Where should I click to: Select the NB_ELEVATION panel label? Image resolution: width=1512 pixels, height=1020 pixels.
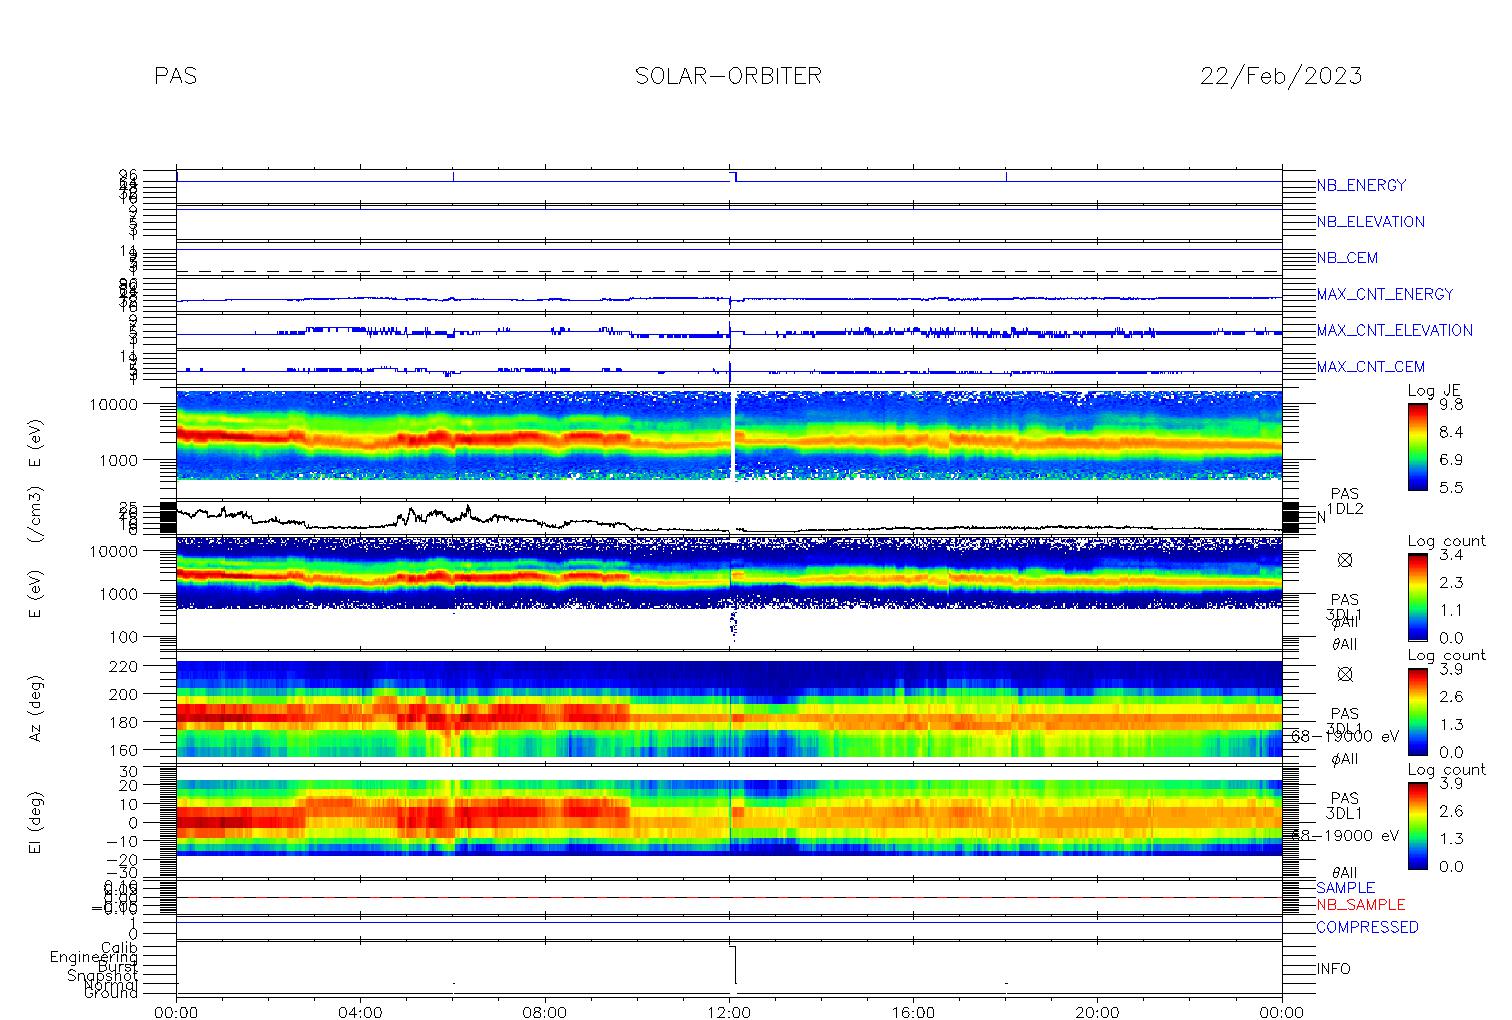tap(1370, 222)
